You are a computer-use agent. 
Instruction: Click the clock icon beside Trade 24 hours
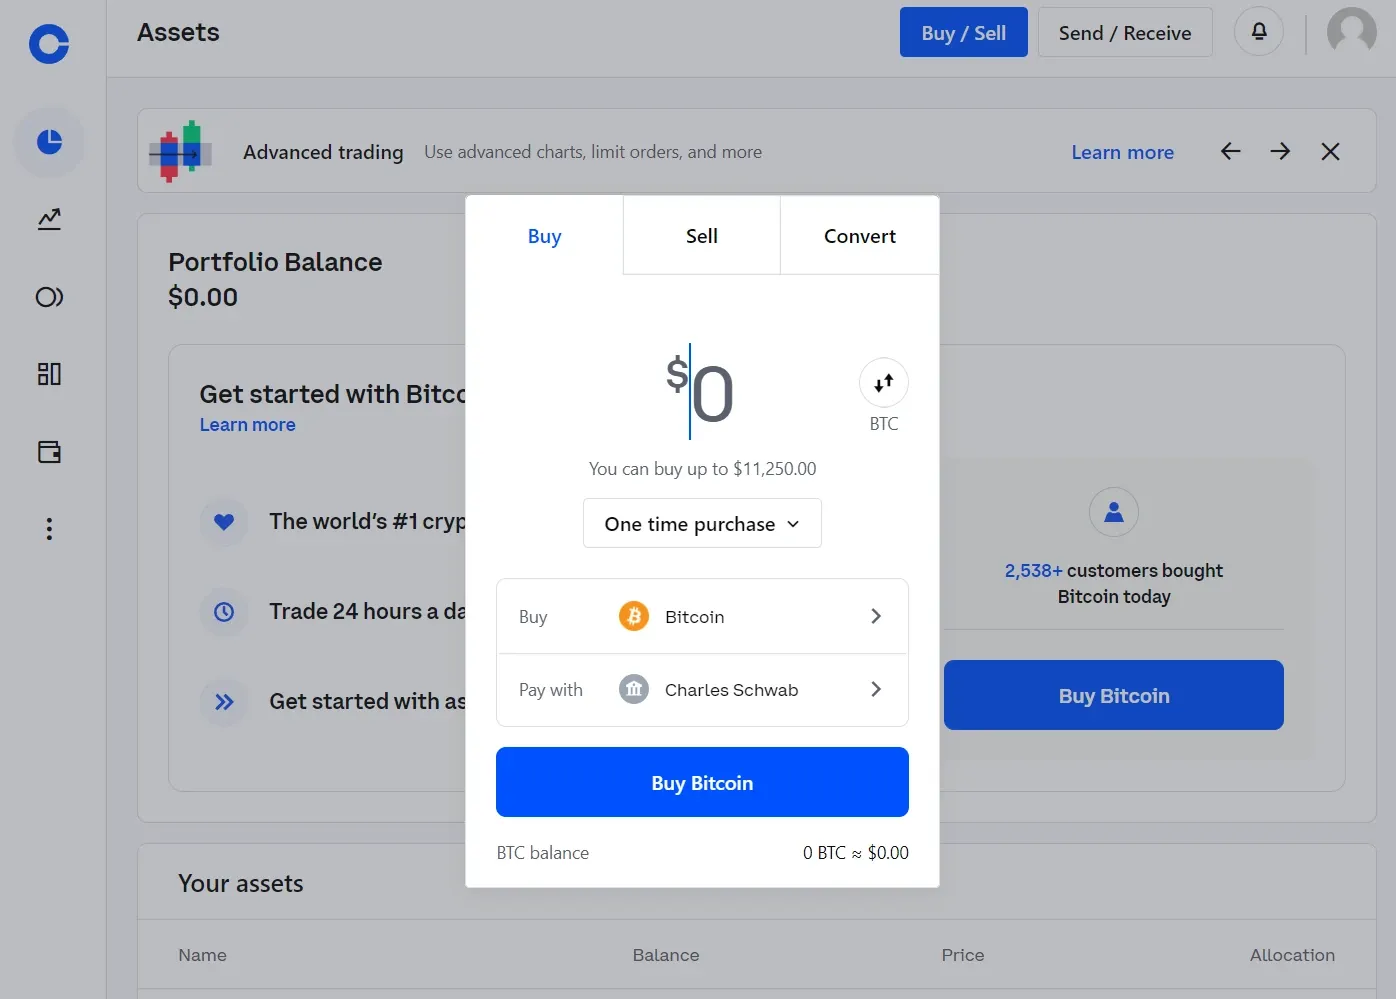tap(224, 611)
